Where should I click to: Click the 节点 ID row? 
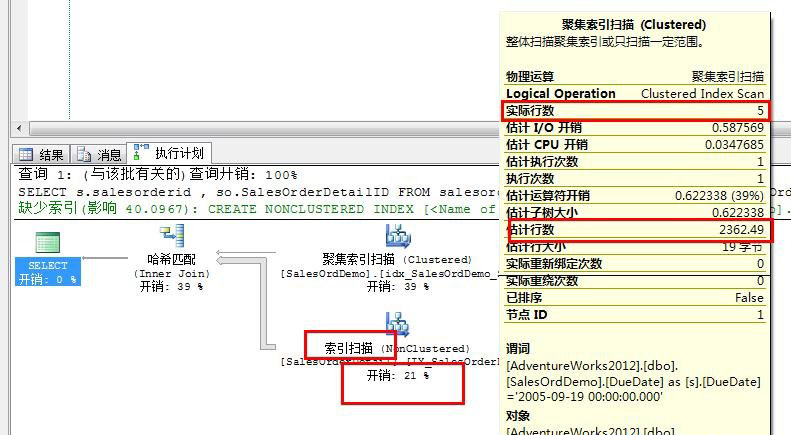[x=635, y=315]
